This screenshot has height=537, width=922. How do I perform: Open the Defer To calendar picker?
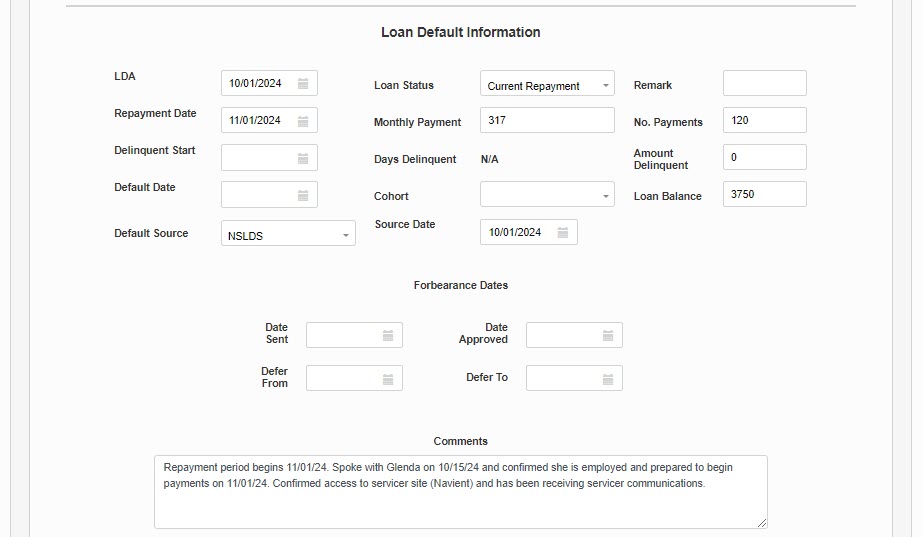(608, 379)
